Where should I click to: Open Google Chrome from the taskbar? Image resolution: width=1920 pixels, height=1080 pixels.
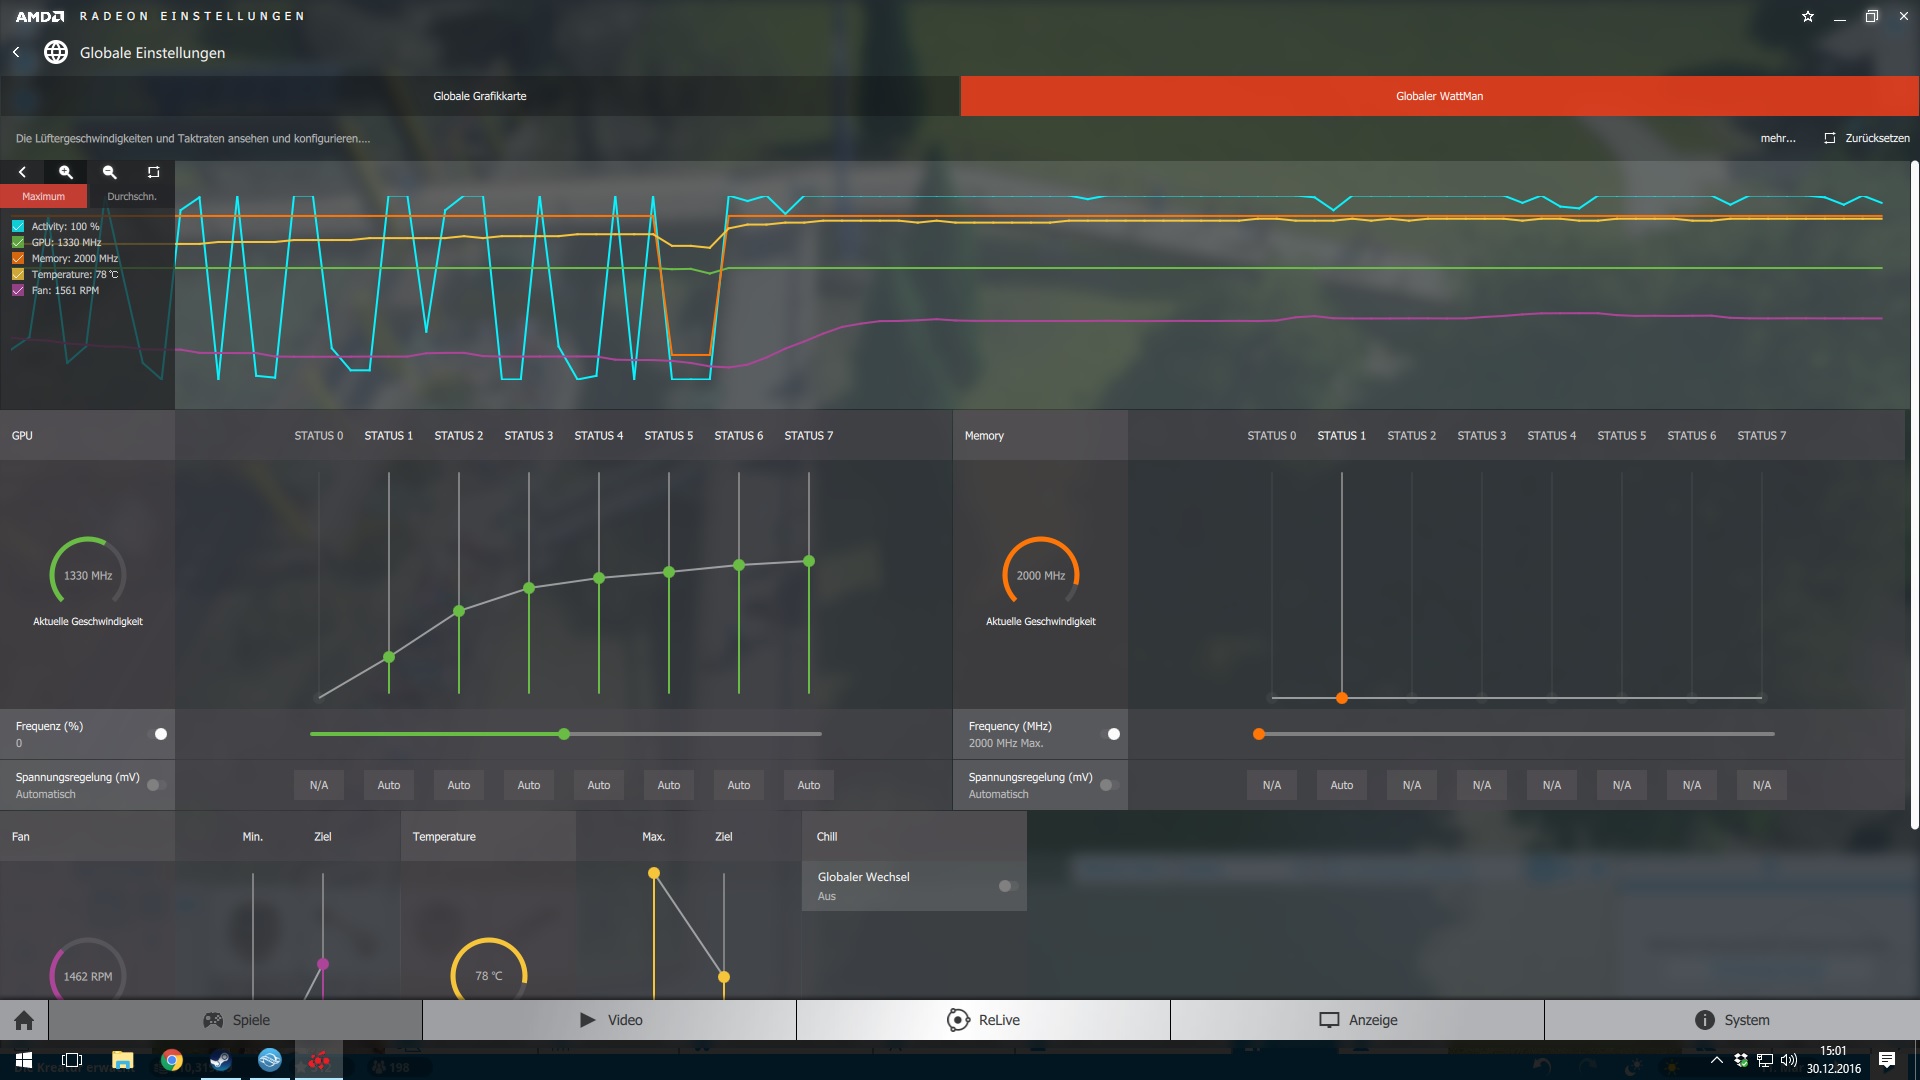[172, 1060]
